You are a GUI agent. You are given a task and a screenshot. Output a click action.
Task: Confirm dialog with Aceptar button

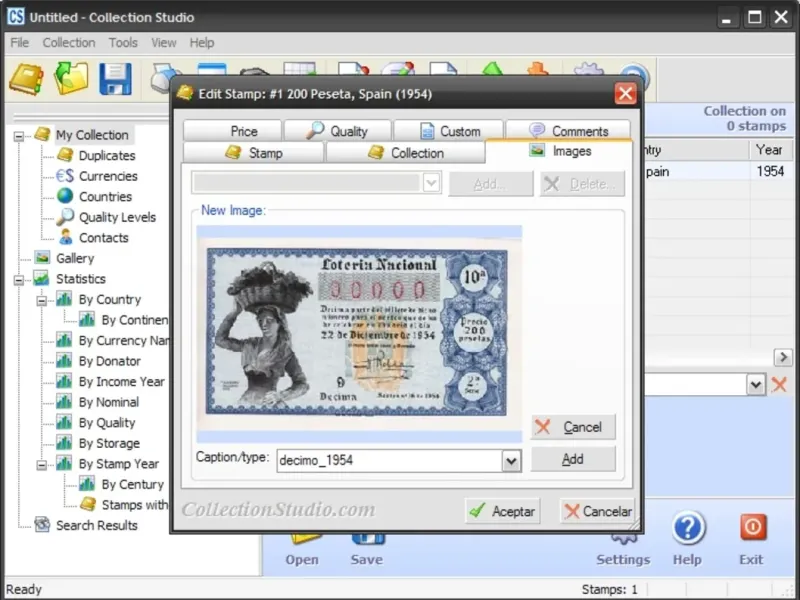(x=503, y=511)
